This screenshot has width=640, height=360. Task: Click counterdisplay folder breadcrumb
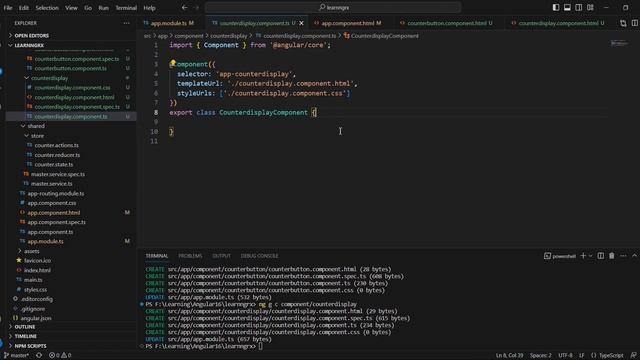[x=228, y=36]
